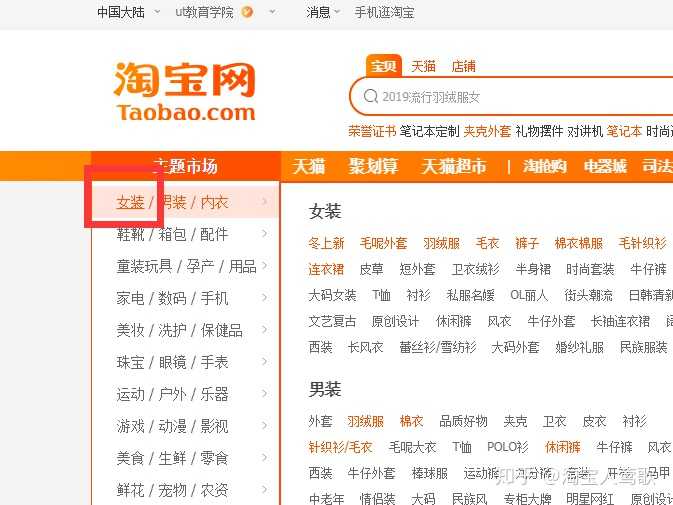The image size is (673, 505).
Task: Expand arrow on 童装玩具 / 孕产 / 用品 row
Action: (264, 265)
